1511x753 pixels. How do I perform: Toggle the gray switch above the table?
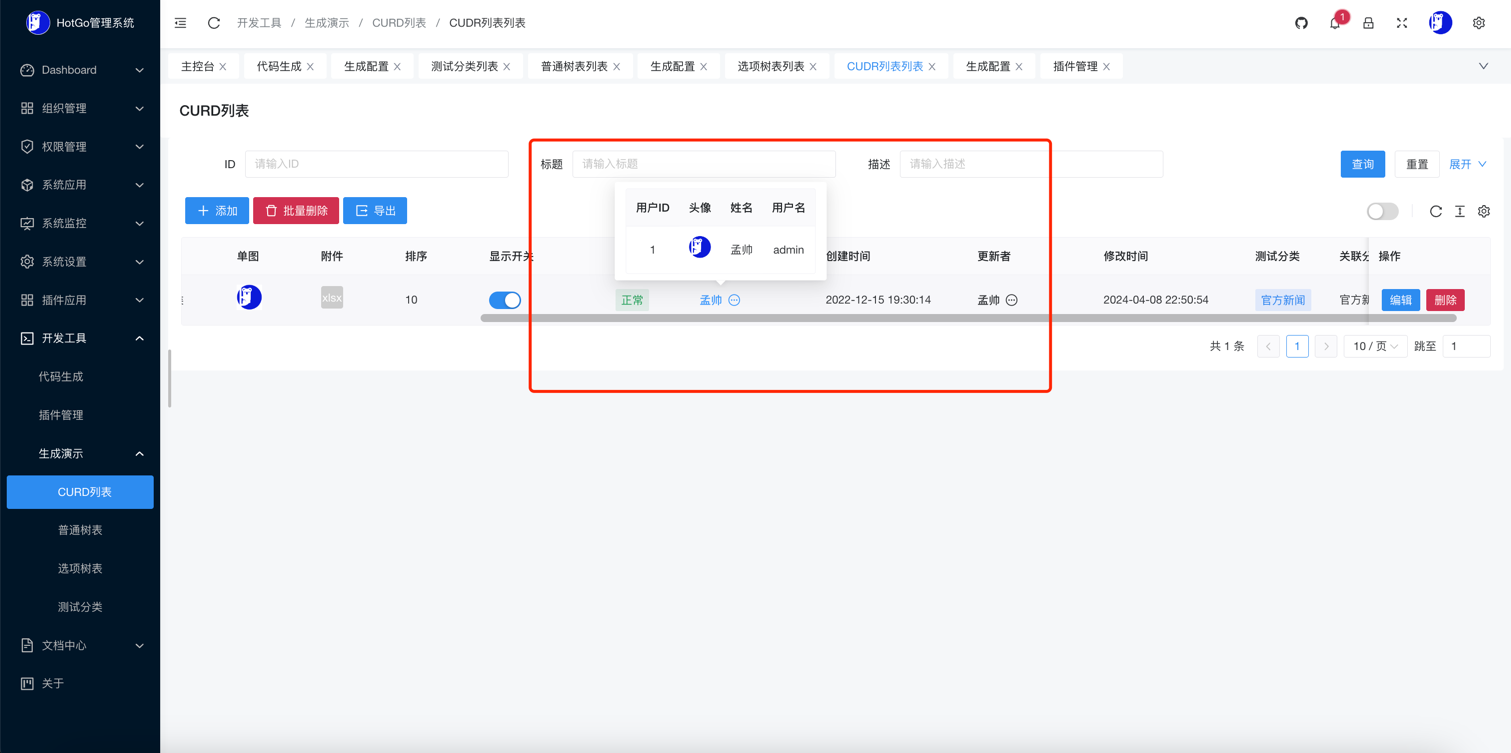tap(1382, 211)
